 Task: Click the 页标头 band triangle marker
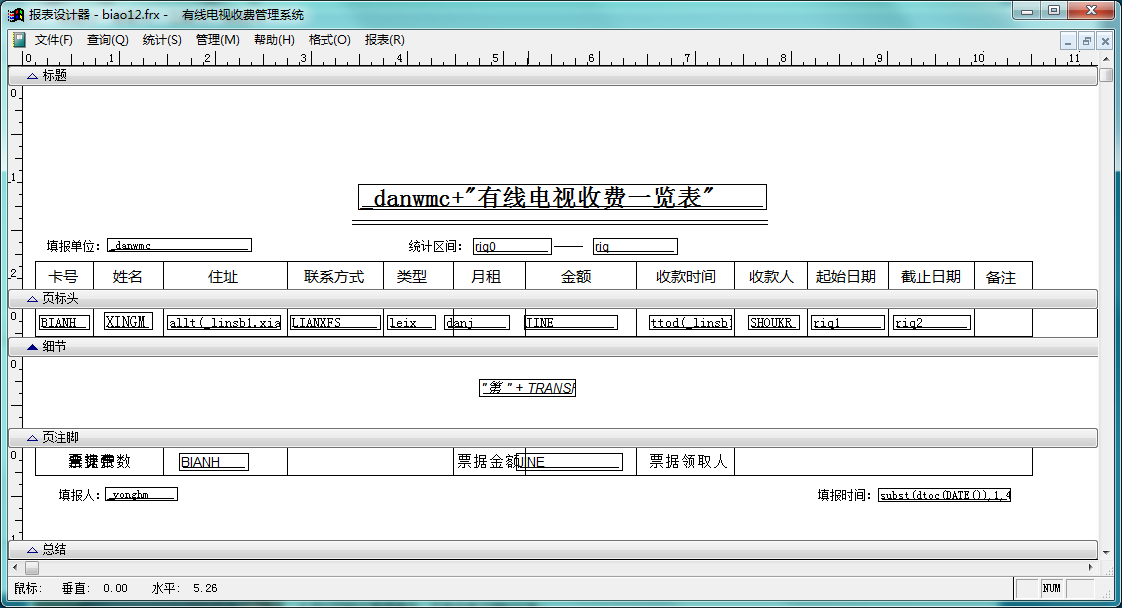pyautogui.click(x=32, y=299)
